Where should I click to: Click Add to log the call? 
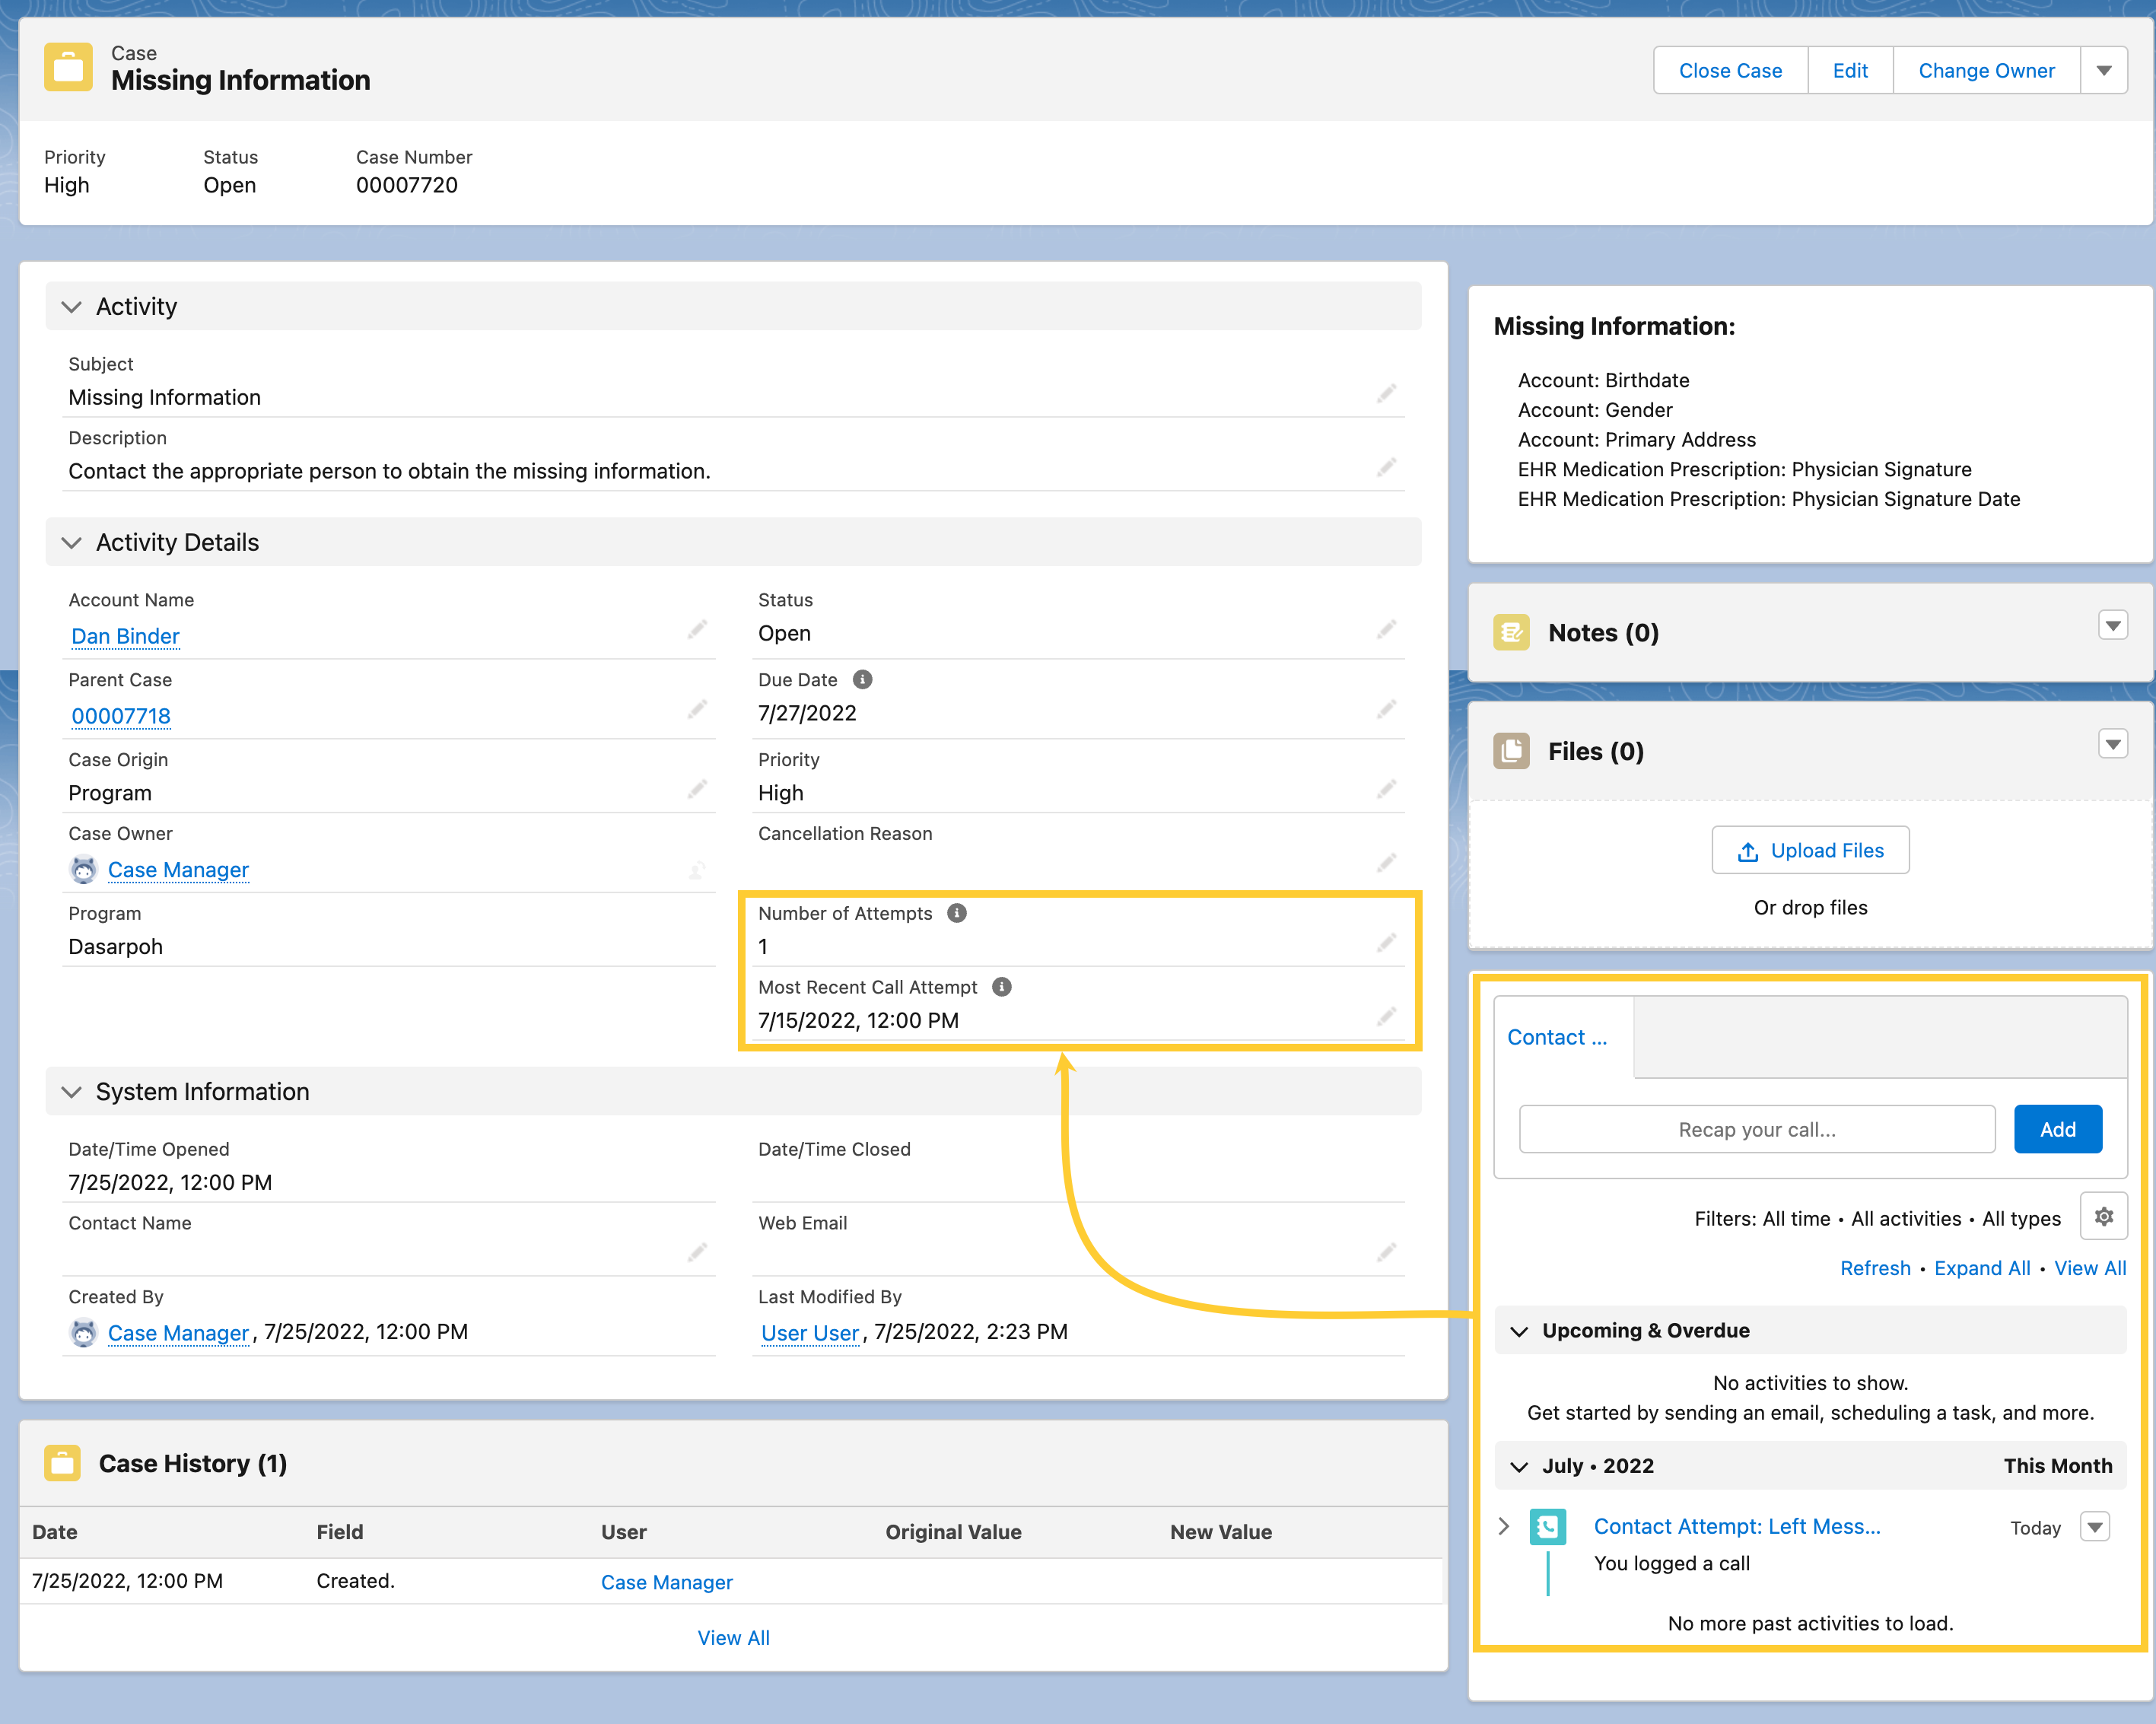click(2057, 1129)
